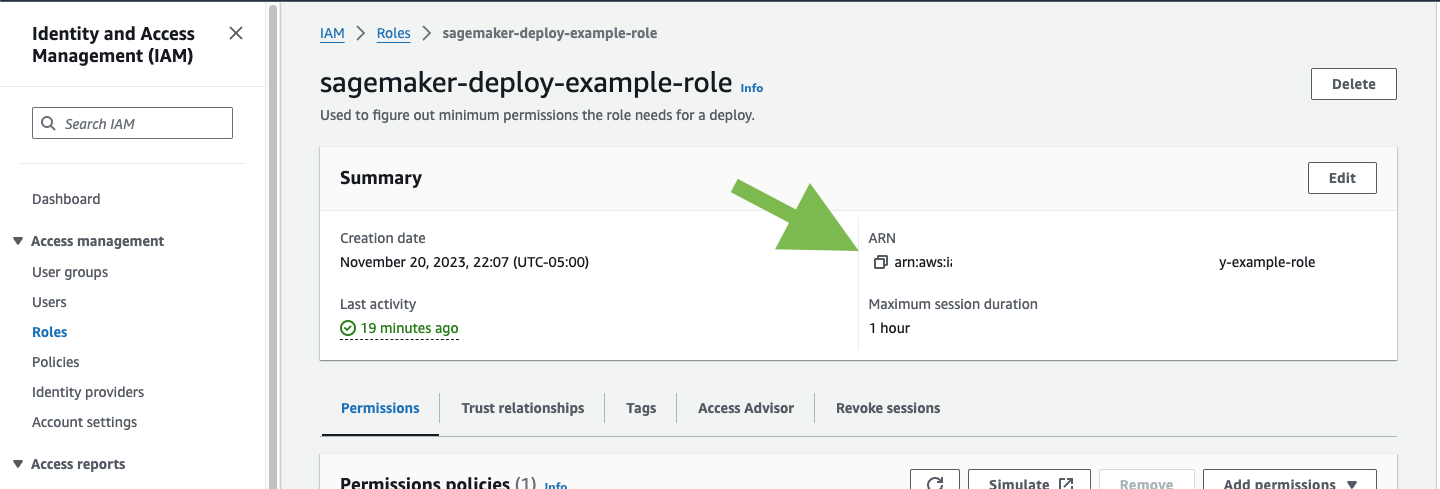The image size is (1440, 489).
Task: Click the sidebar vertical scrollbar
Action: 272,245
